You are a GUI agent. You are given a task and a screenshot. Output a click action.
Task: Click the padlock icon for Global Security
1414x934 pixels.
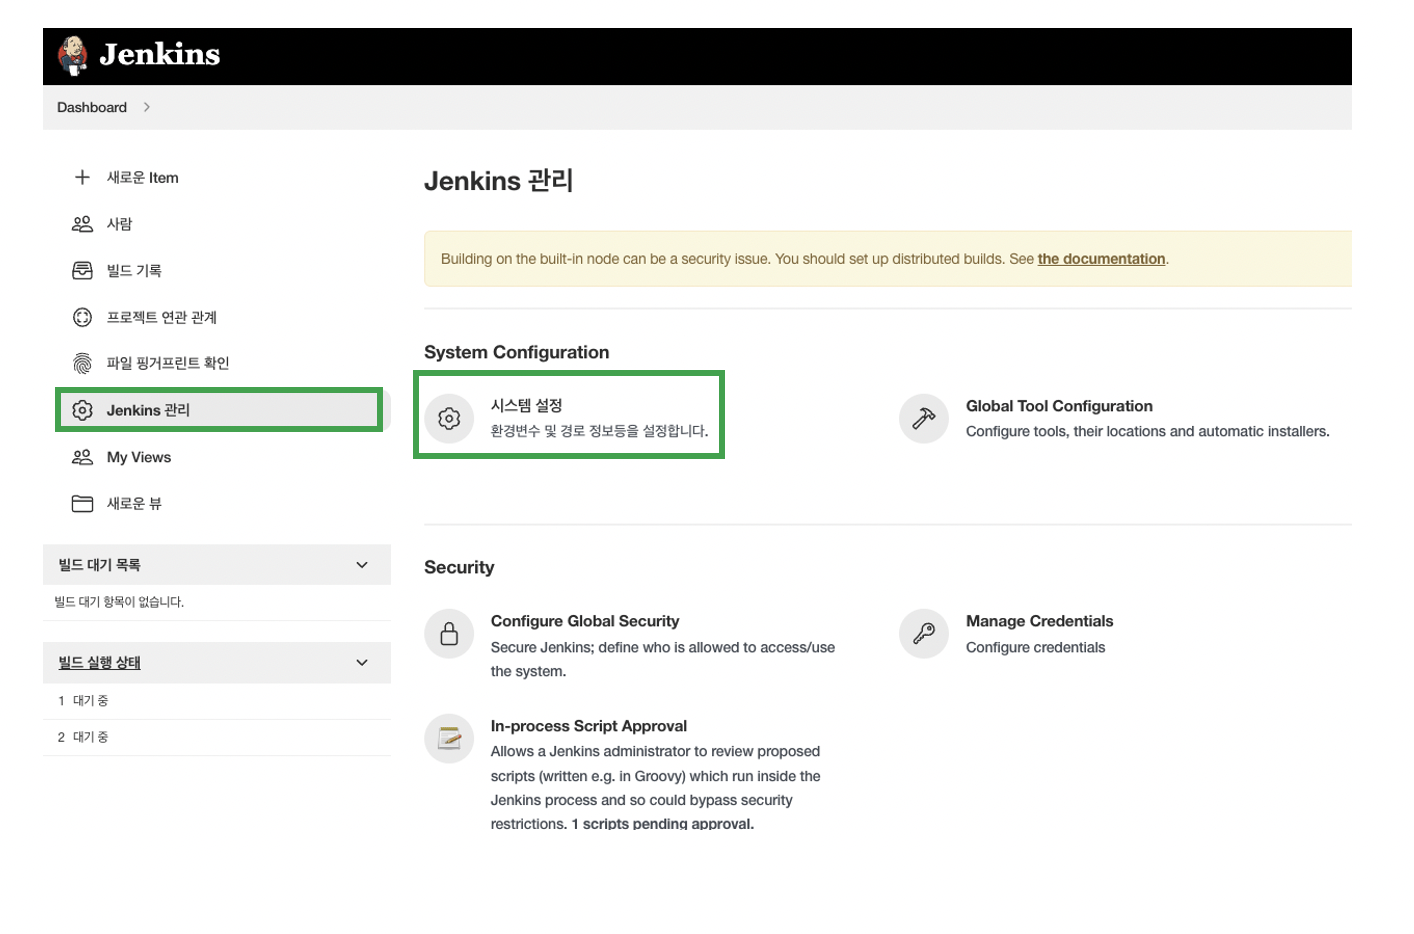[x=449, y=634]
